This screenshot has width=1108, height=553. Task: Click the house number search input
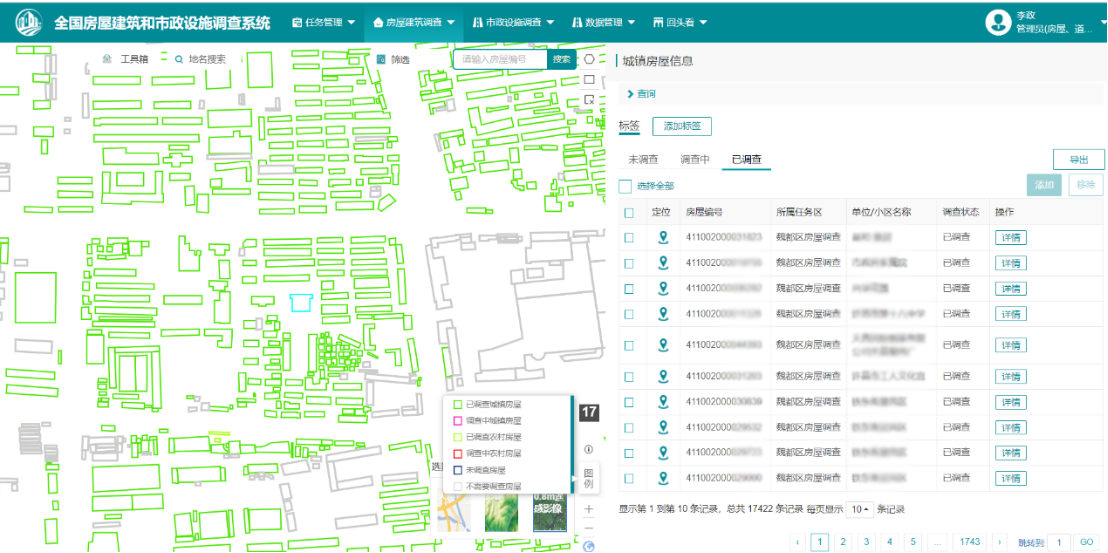[500, 59]
